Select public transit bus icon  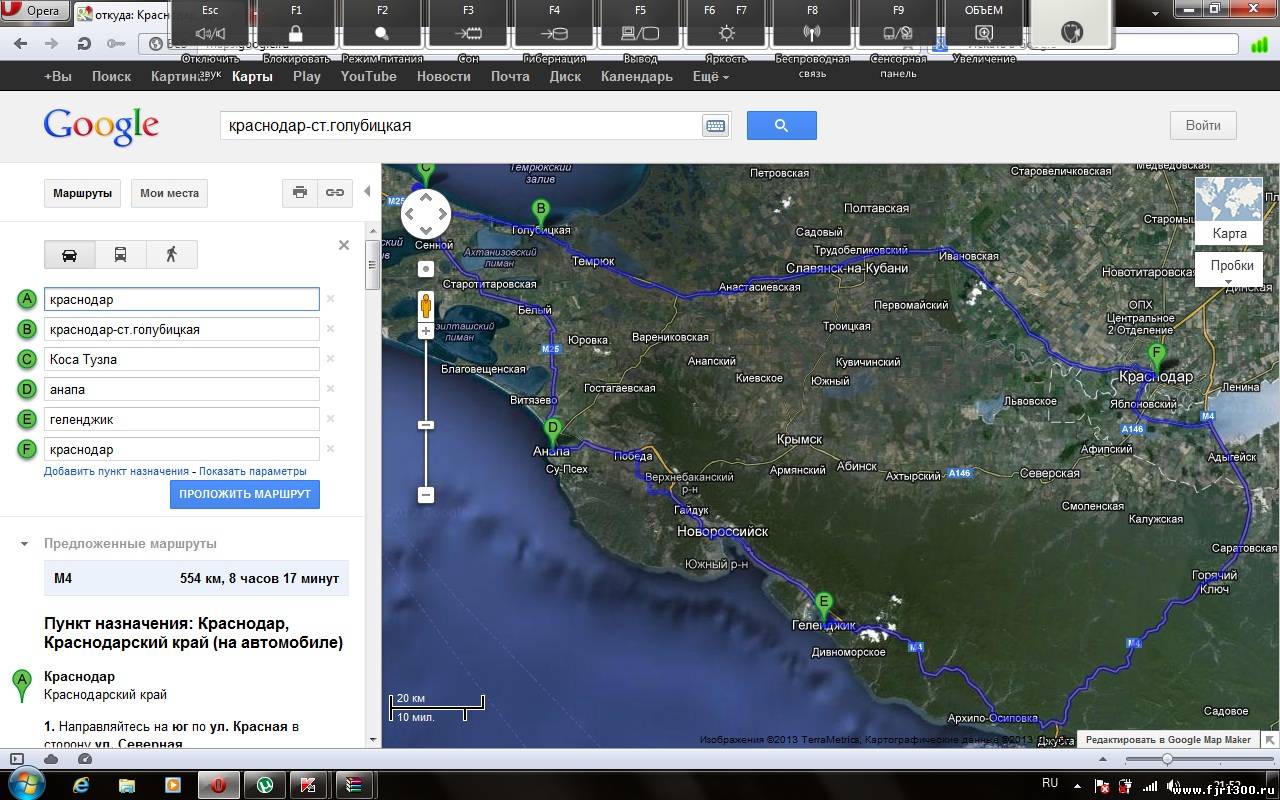[x=120, y=254]
